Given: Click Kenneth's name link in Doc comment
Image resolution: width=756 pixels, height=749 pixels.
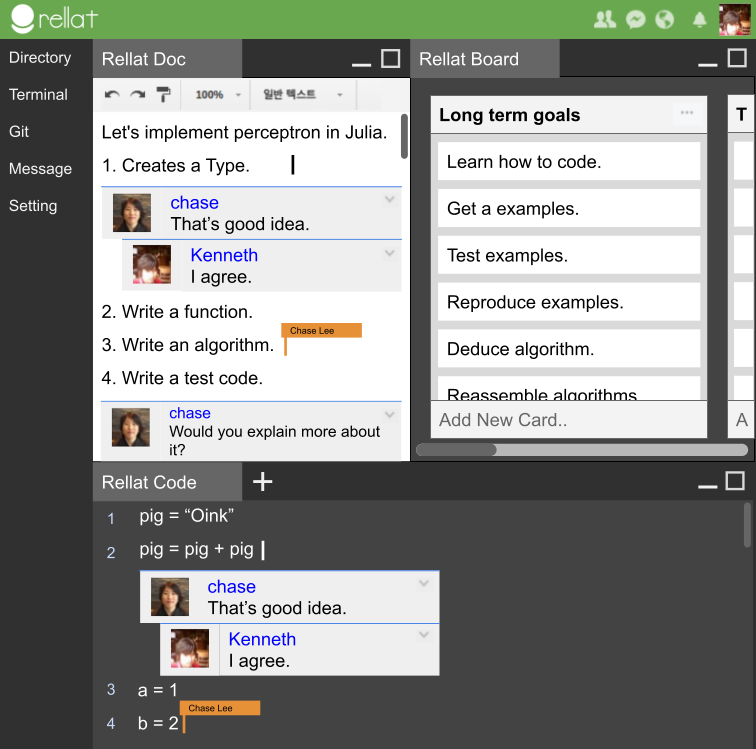Looking at the screenshot, I should point(224,255).
